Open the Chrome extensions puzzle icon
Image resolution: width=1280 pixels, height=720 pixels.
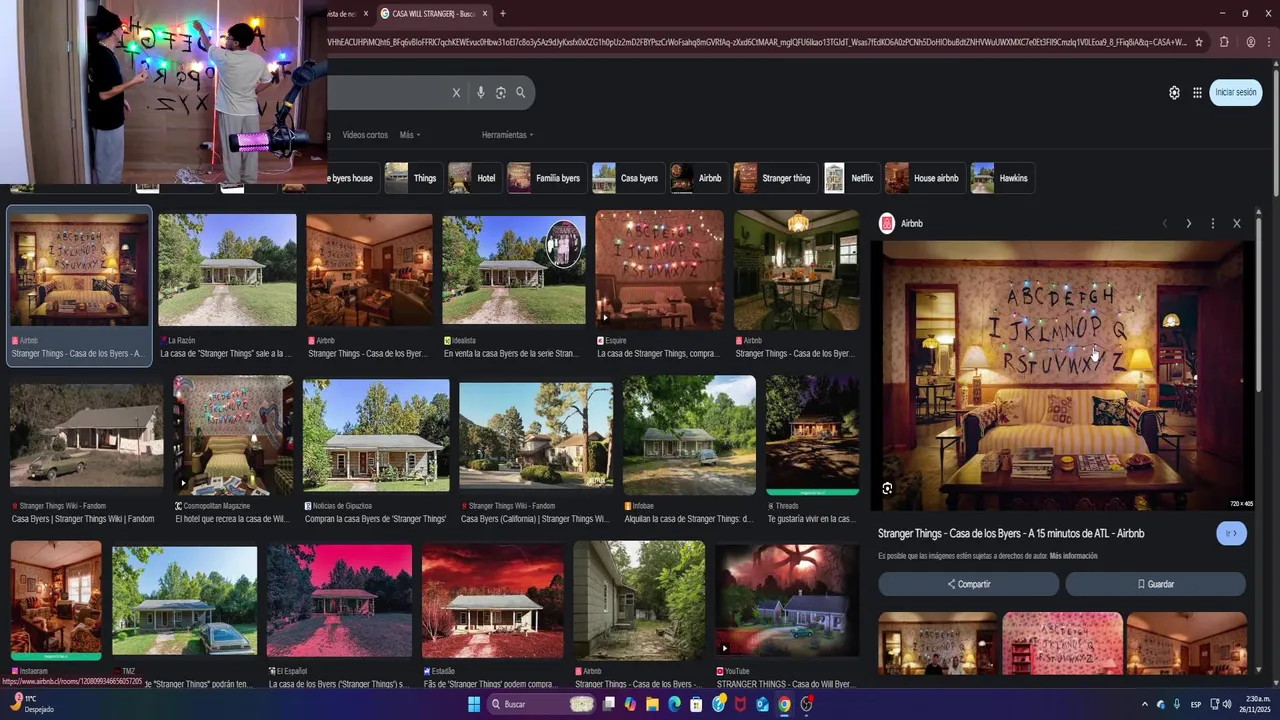pyautogui.click(x=1224, y=42)
